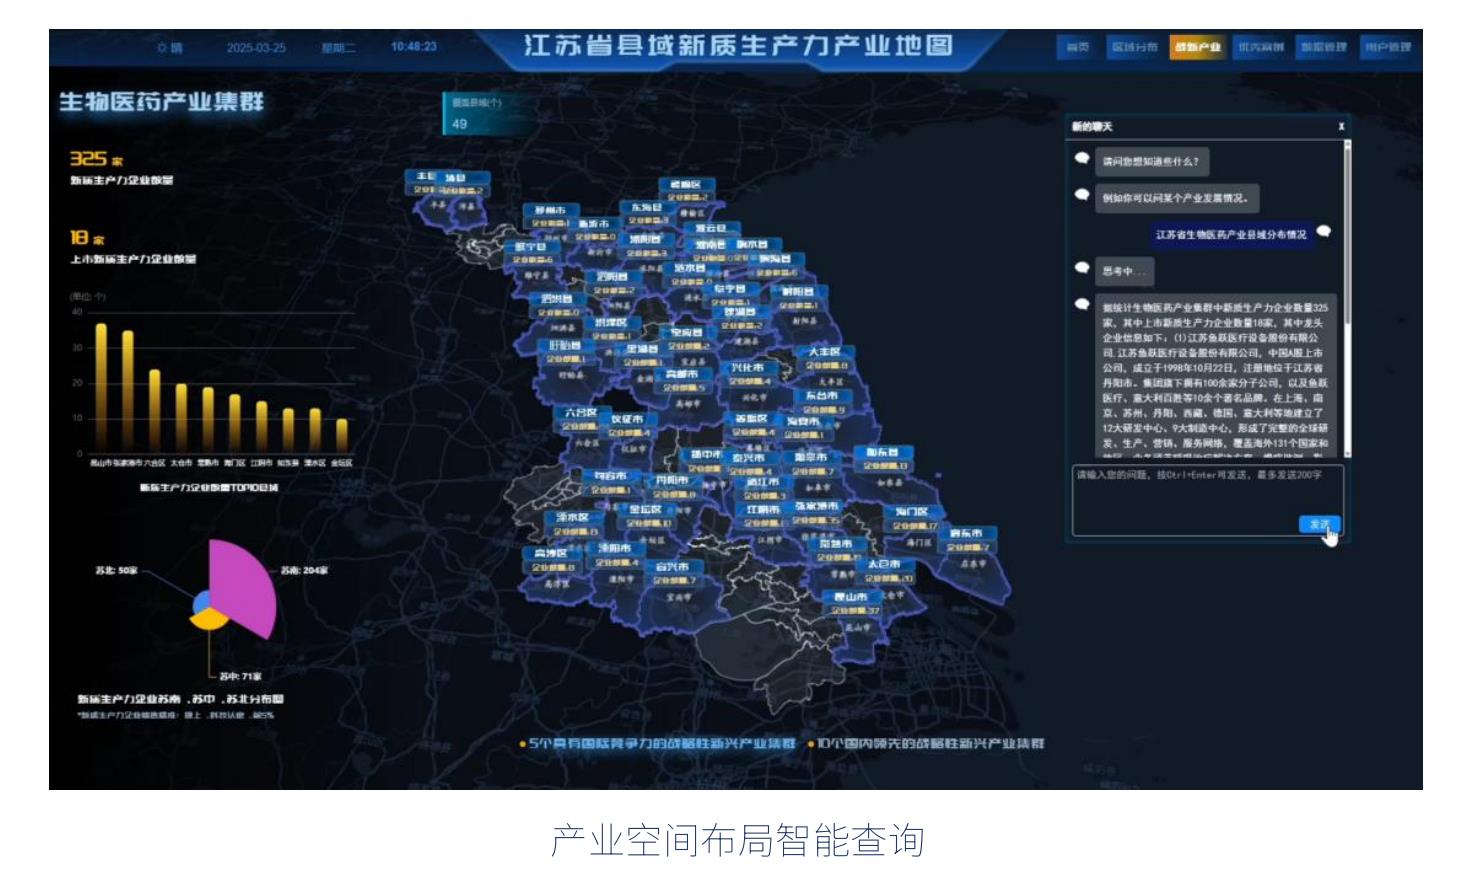Screen dimensions: 1466x871
Task: Click the user avatar beside 江苏省生物医药产业县域分布情况
Action: [x=1324, y=231]
